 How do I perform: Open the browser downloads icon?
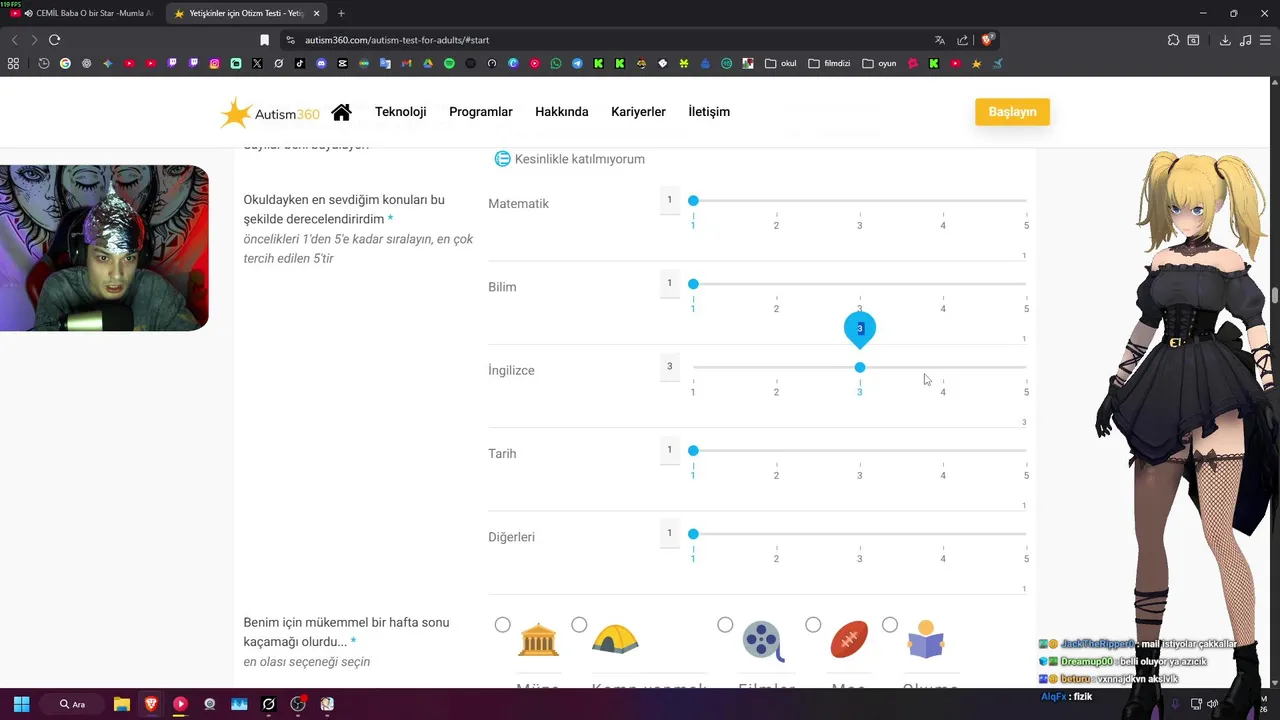click(1225, 40)
